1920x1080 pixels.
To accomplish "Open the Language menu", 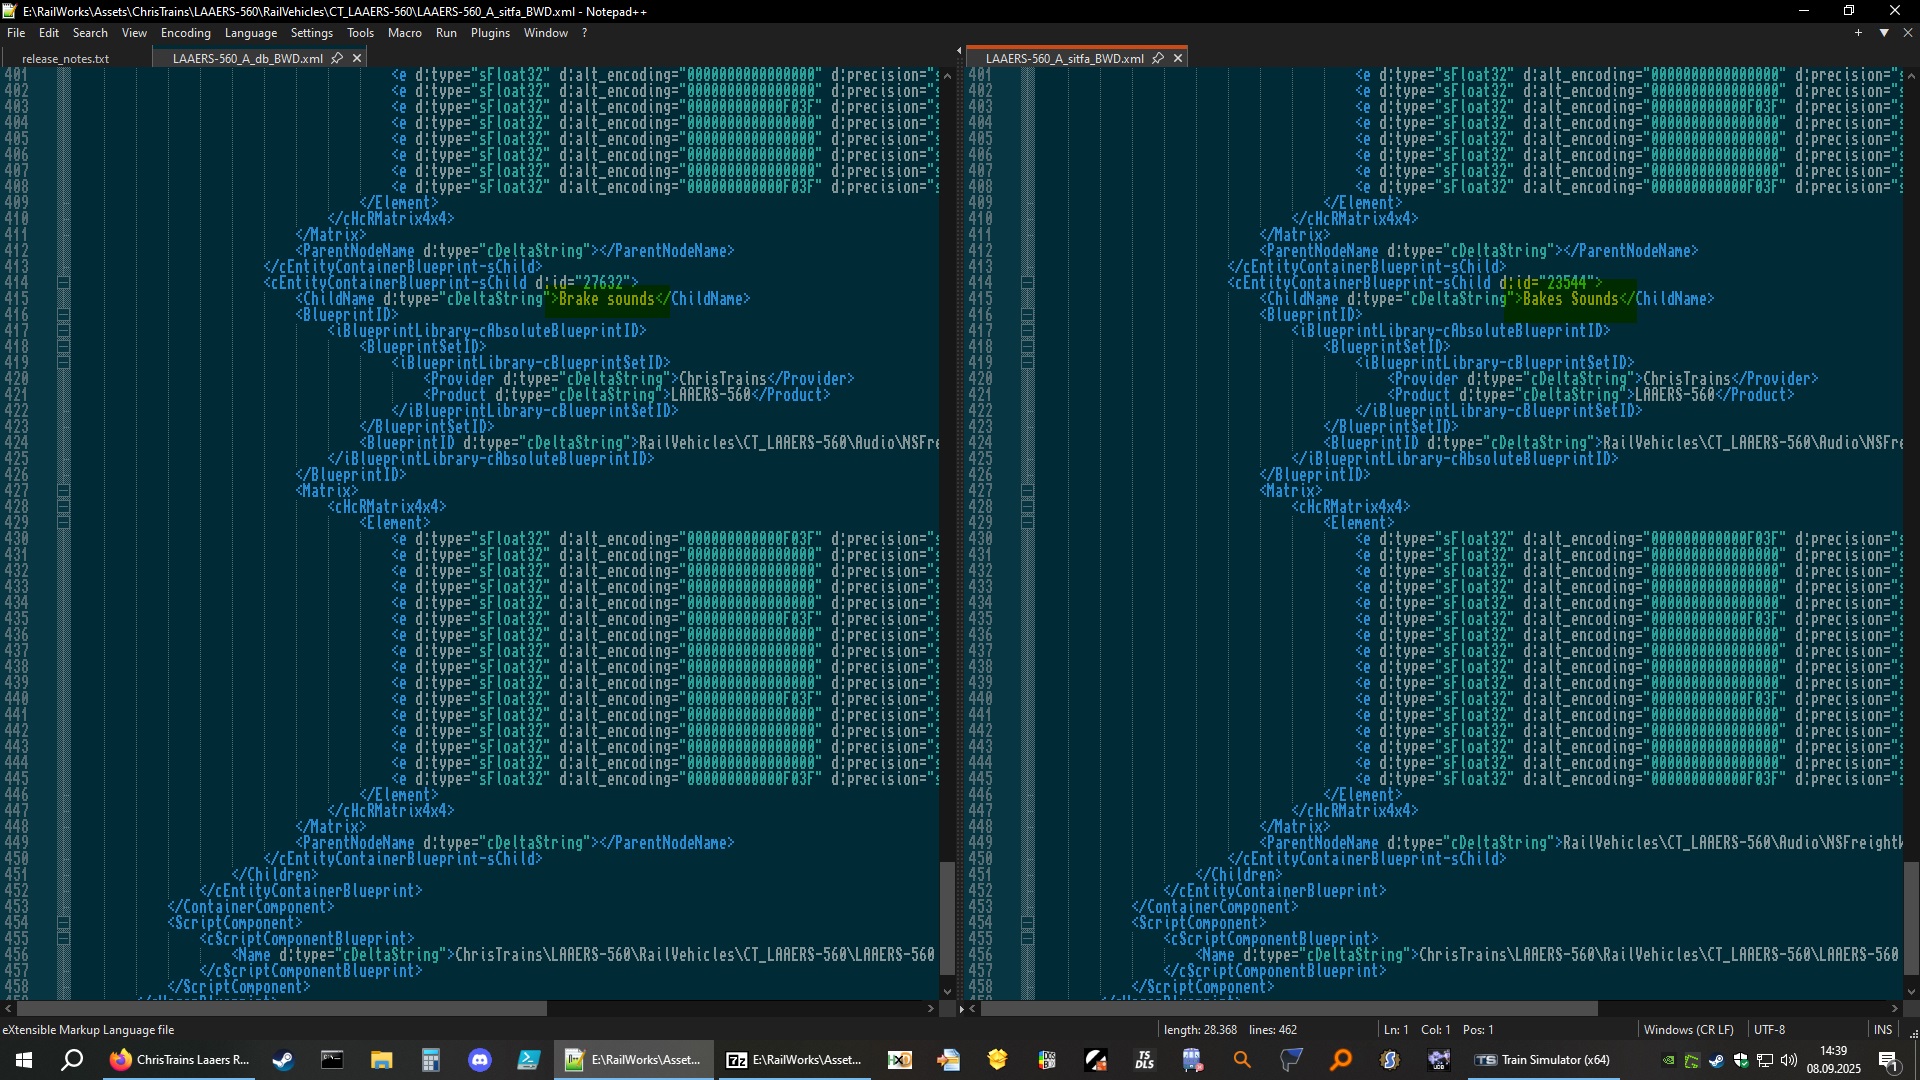I will [251, 33].
